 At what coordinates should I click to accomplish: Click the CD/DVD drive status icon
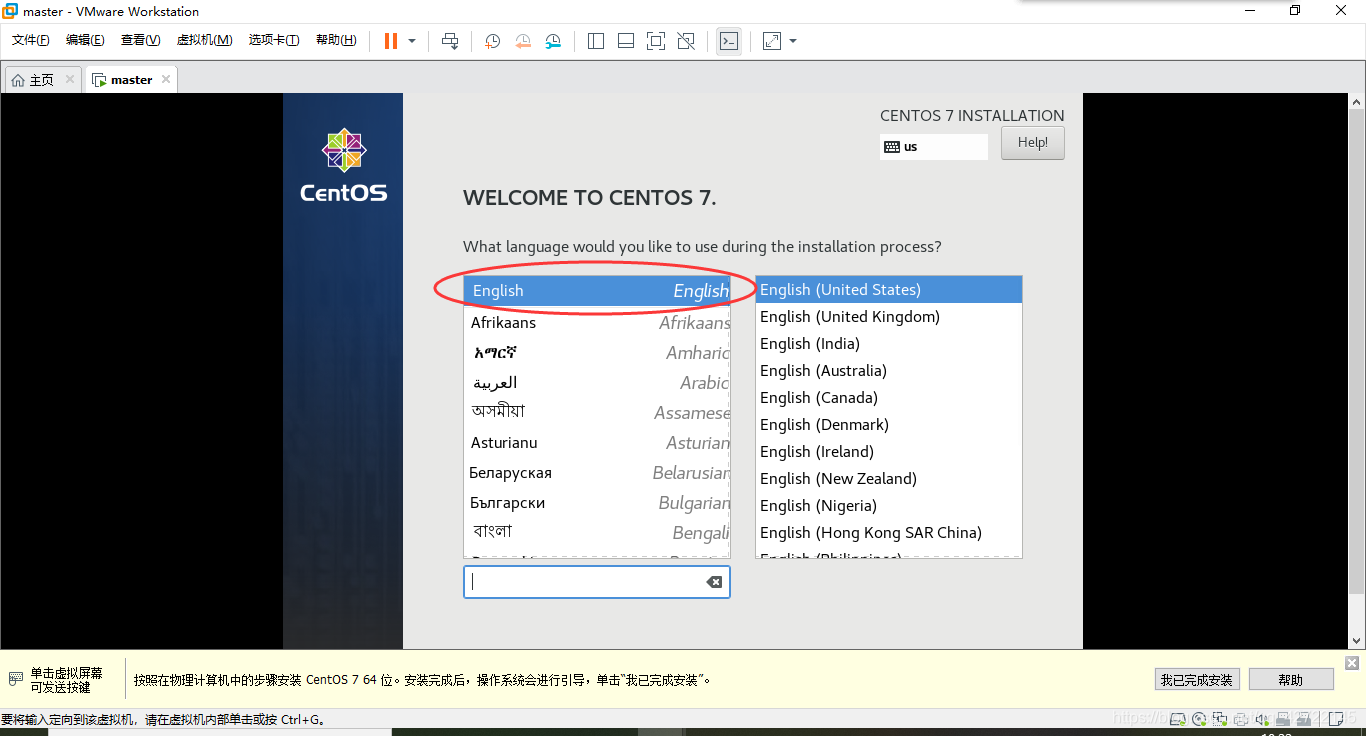(x=1199, y=718)
